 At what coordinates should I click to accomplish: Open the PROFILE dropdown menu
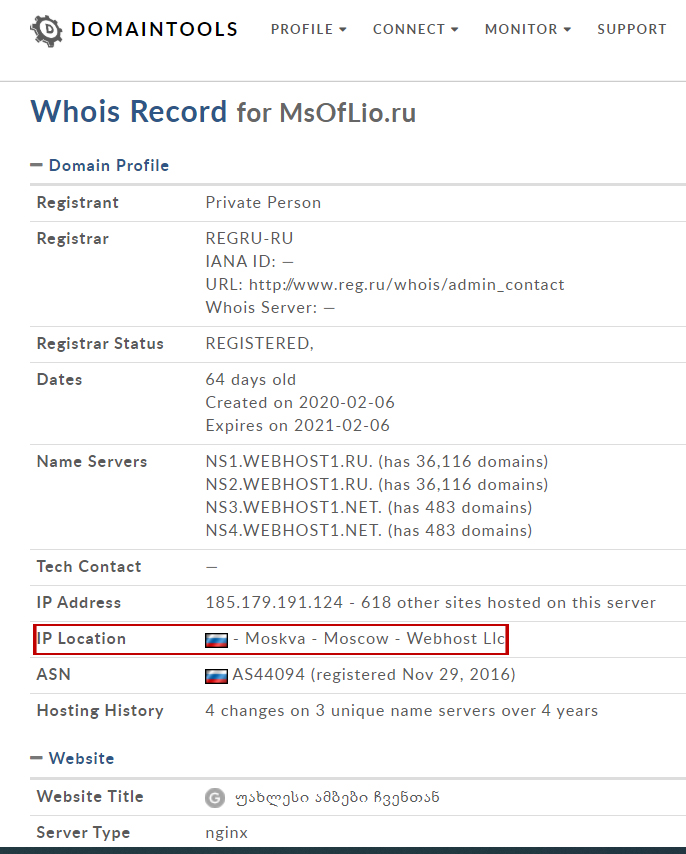pos(309,29)
